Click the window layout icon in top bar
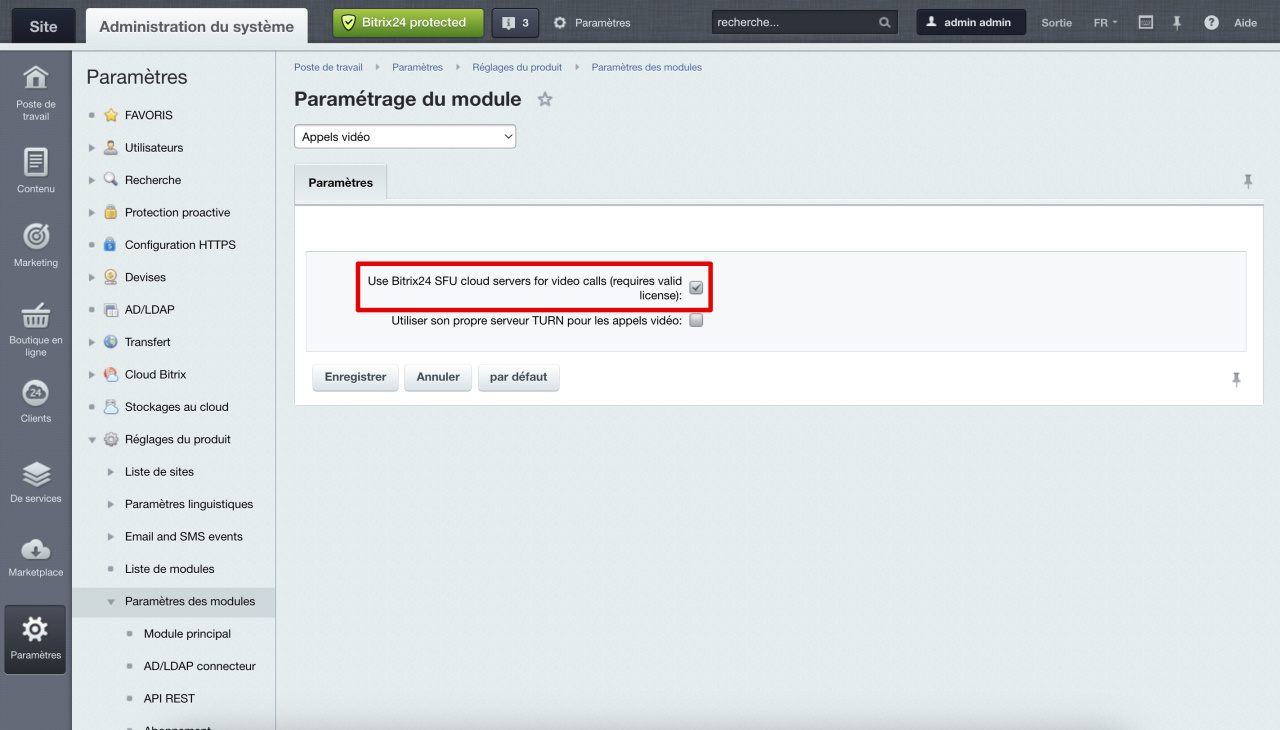This screenshot has height=730, width=1280. [x=1146, y=22]
